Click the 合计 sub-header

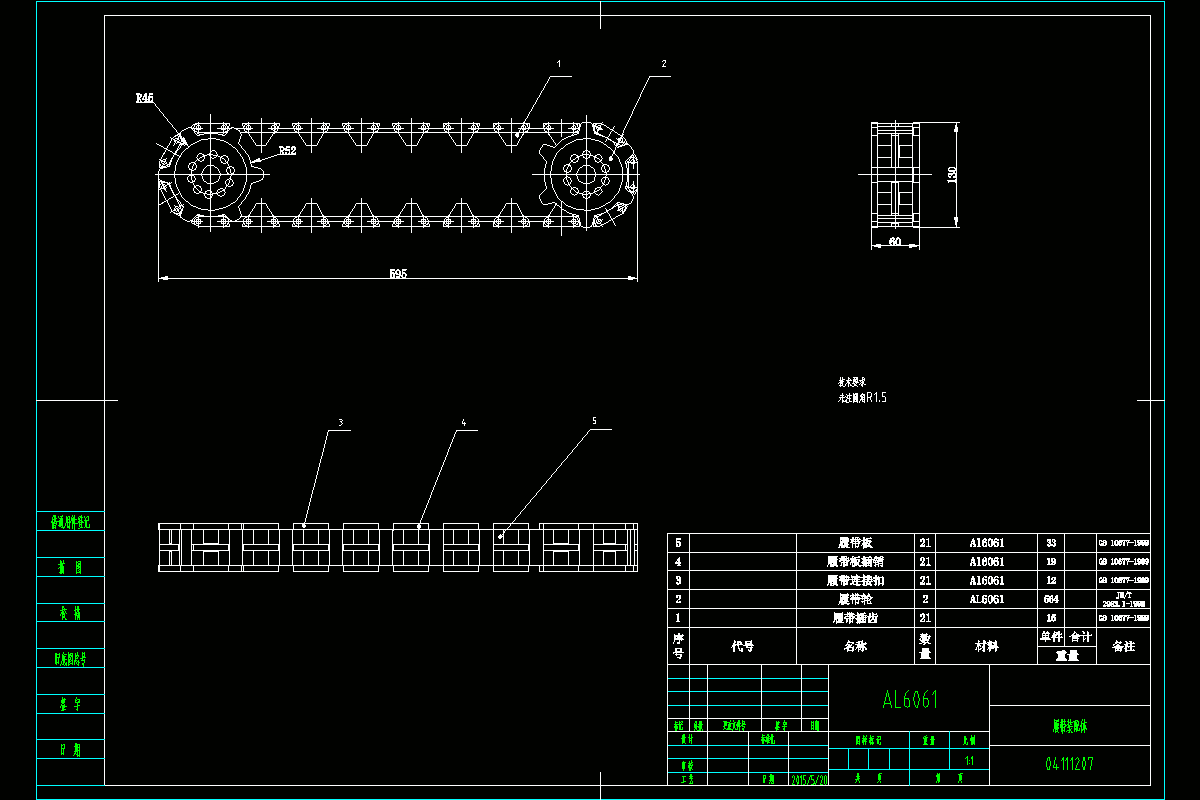coord(1081,636)
